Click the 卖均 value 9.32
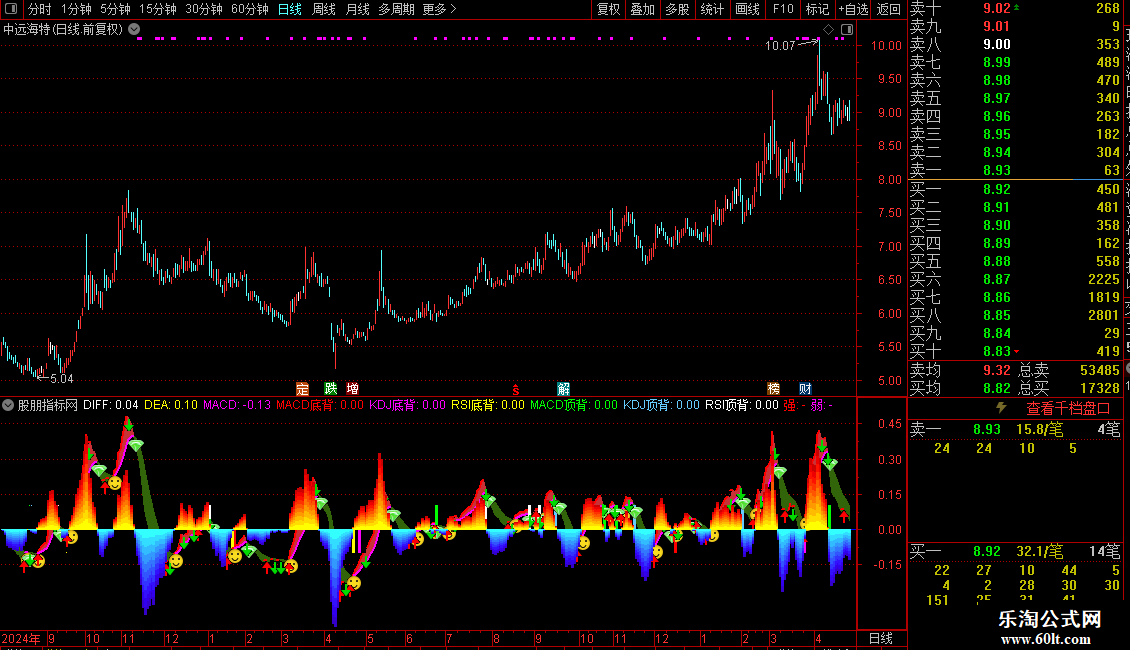 coord(997,370)
